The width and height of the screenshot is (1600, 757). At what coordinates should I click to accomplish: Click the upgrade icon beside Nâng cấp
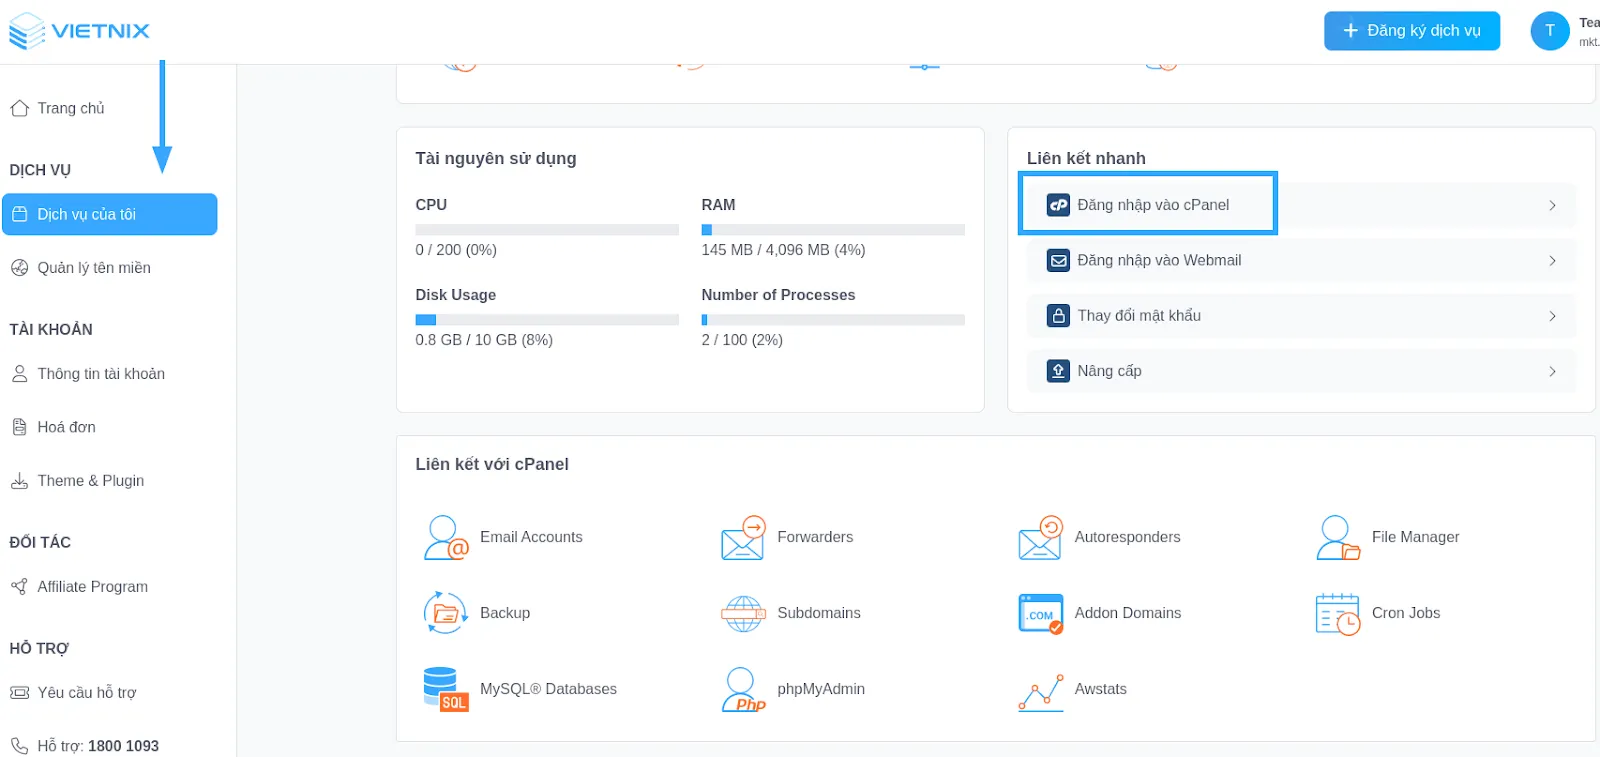click(1058, 371)
